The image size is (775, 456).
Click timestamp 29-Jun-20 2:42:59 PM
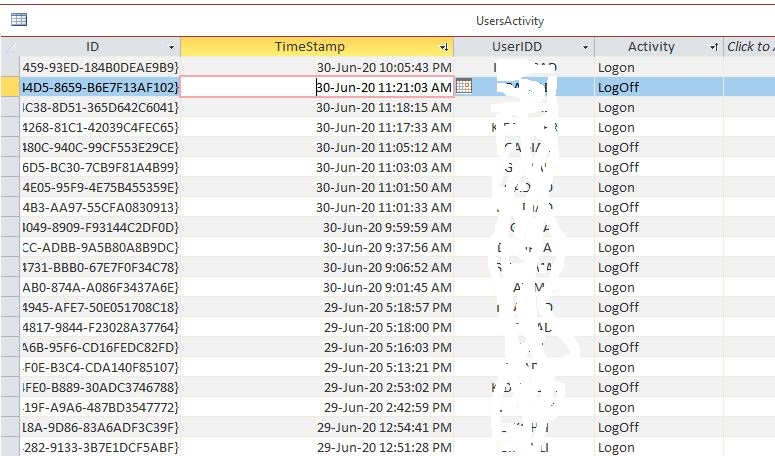pos(388,408)
